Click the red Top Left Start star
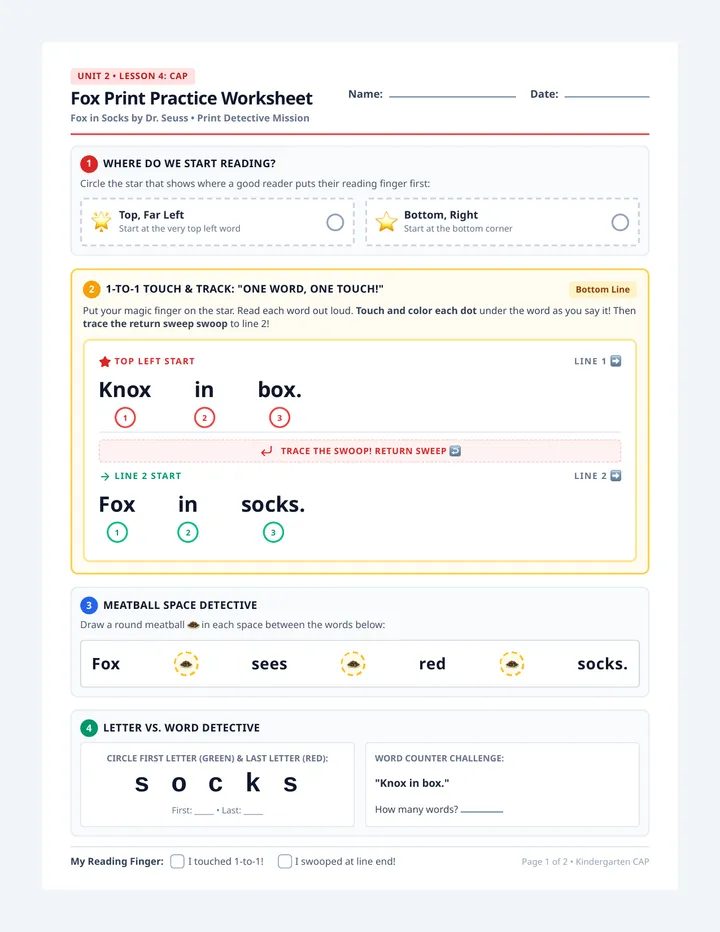Image resolution: width=720 pixels, height=932 pixels. pyautogui.click(x=105, y=361)
